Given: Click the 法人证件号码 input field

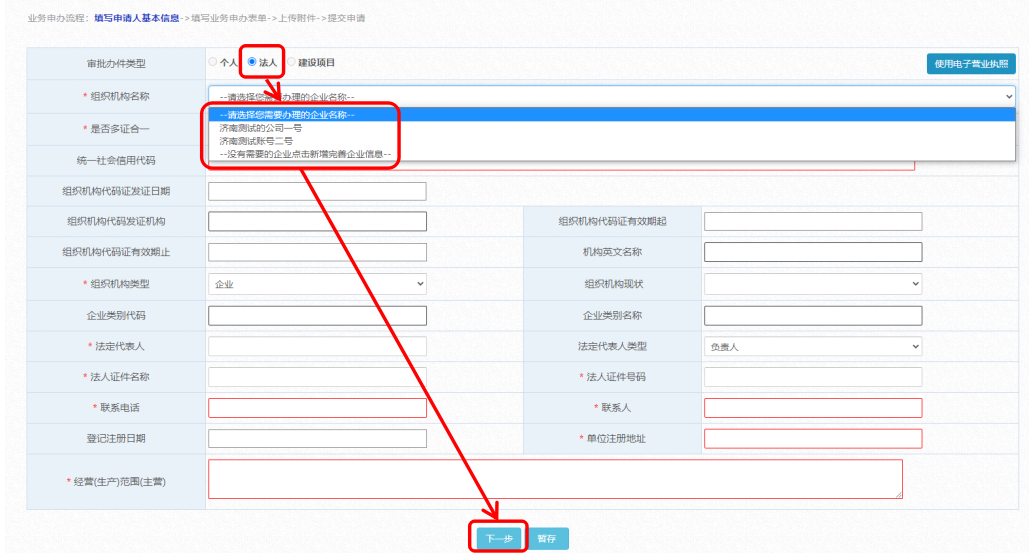Looking at the screenshot, I should (813, 377).
